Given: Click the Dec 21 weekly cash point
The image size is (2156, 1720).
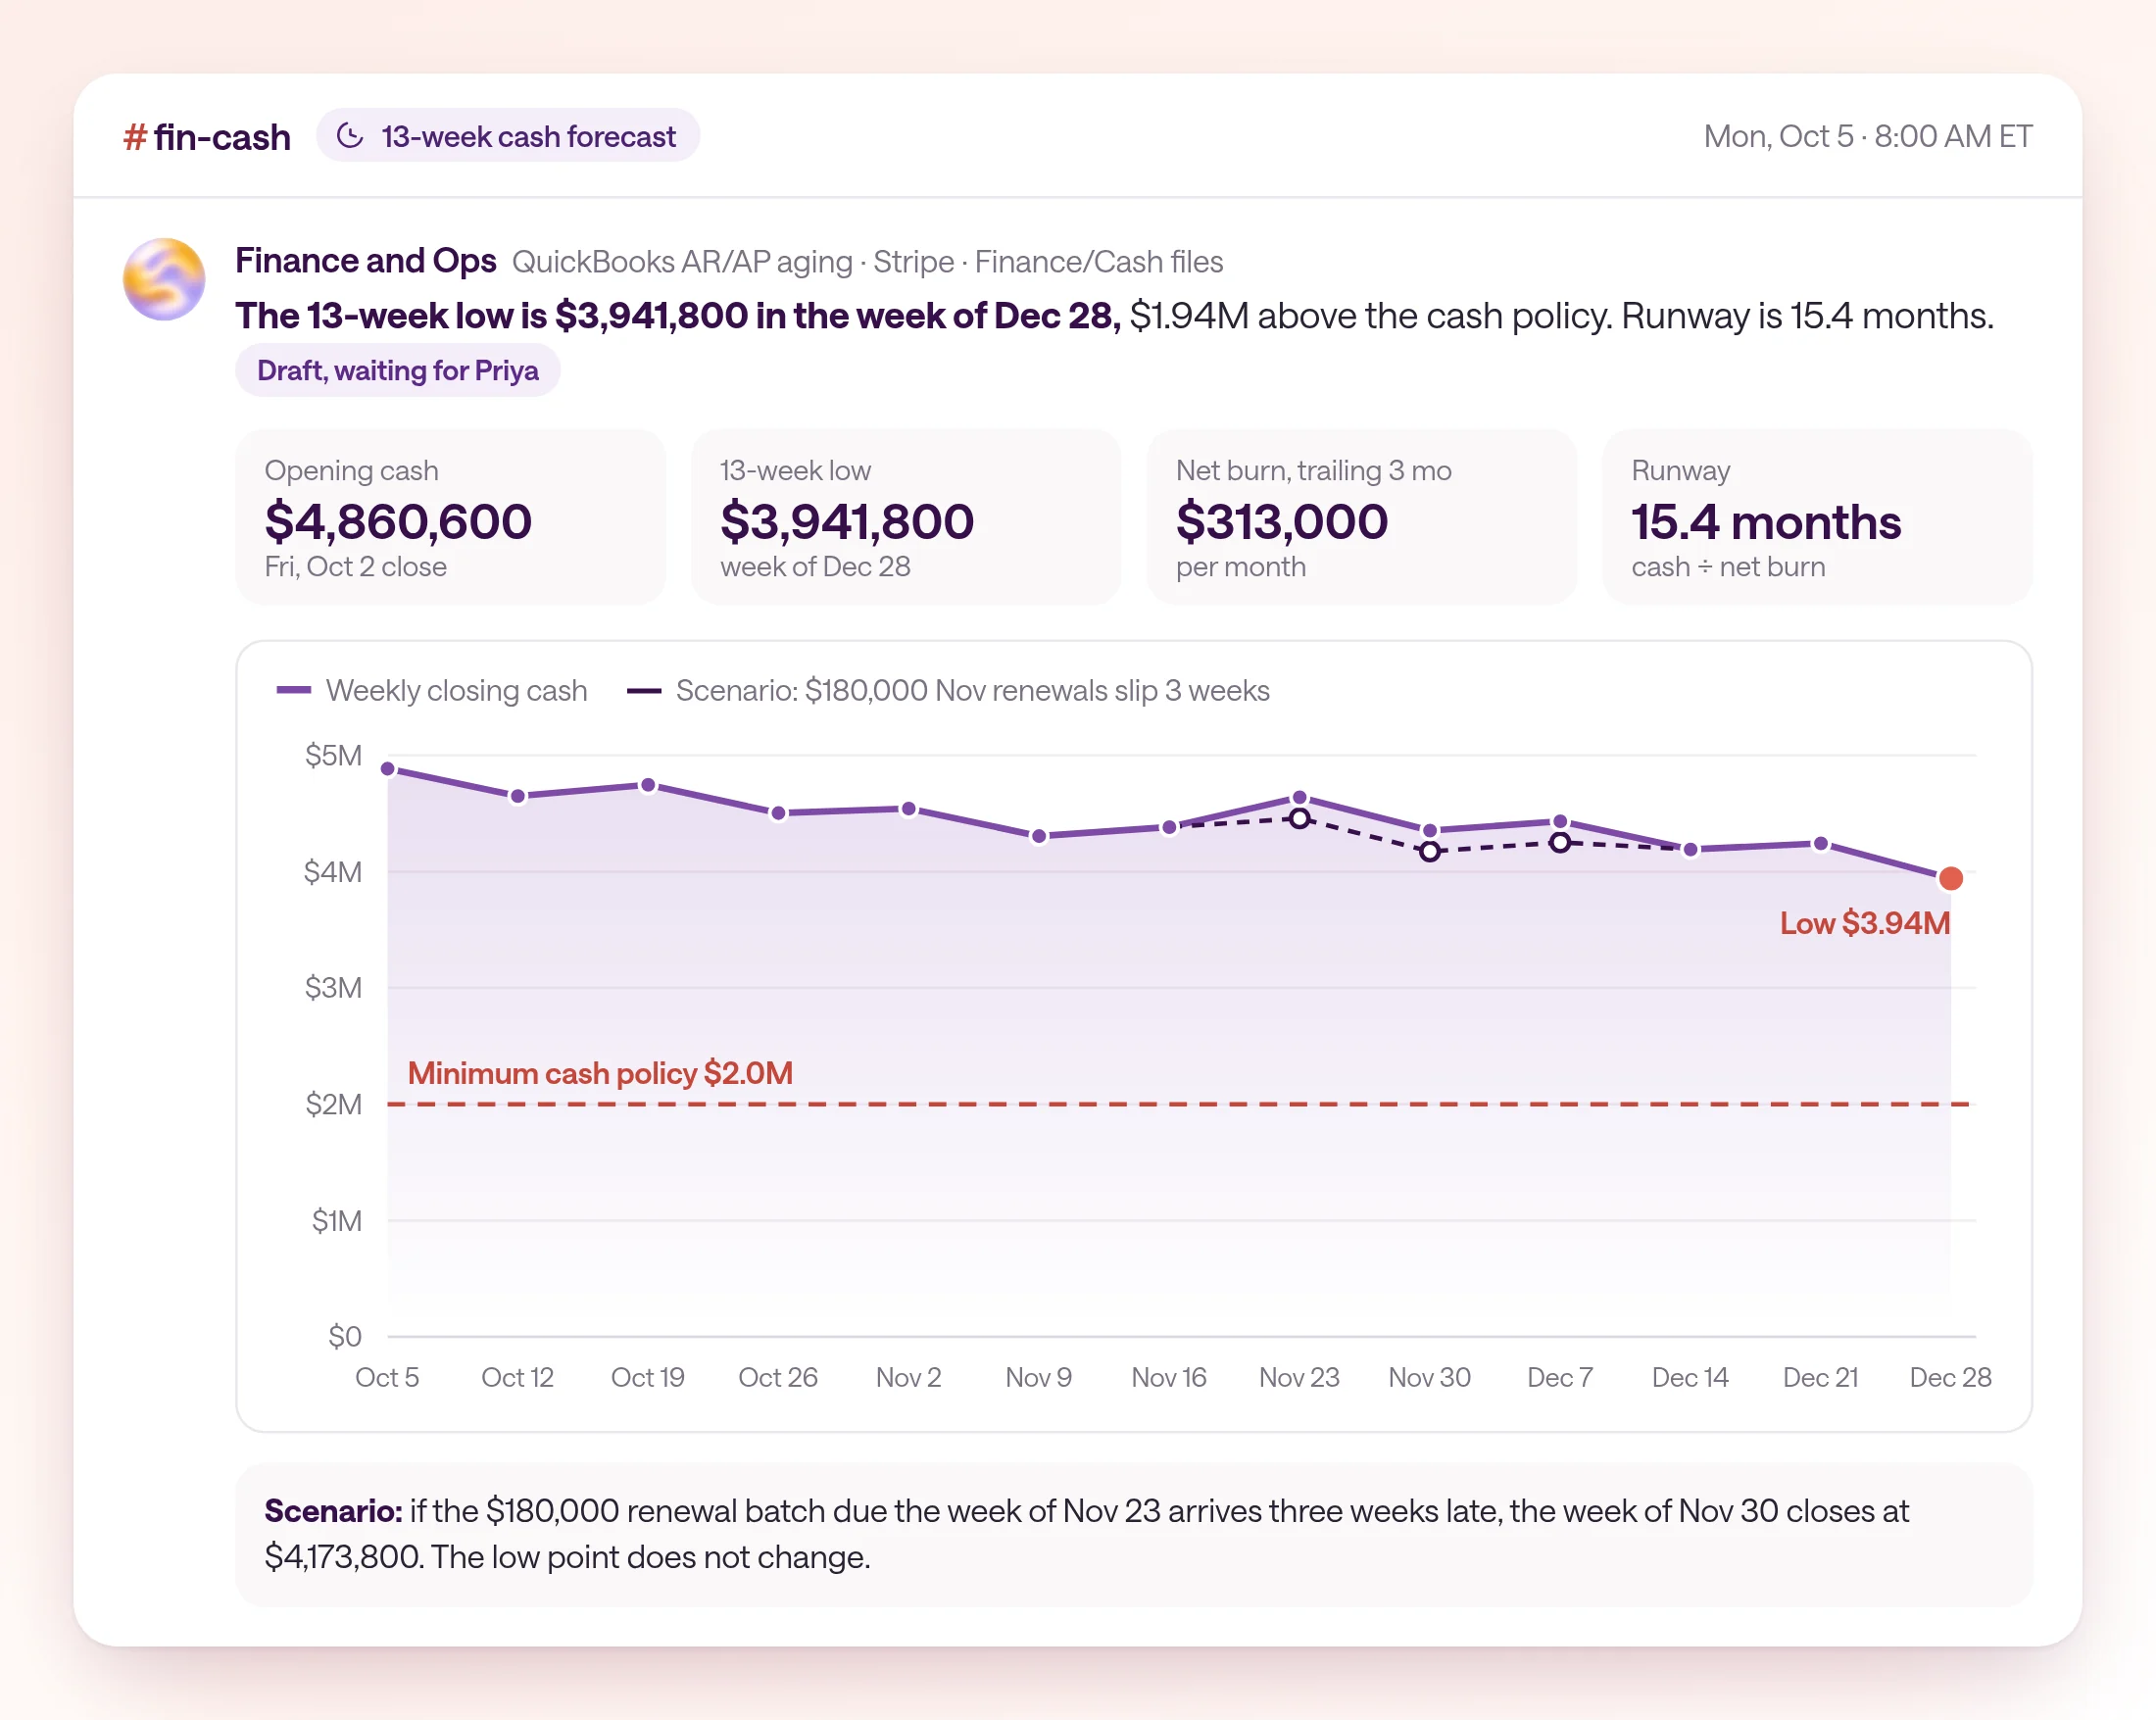Looking at the screenshot, I should (x=1820, y=844).
